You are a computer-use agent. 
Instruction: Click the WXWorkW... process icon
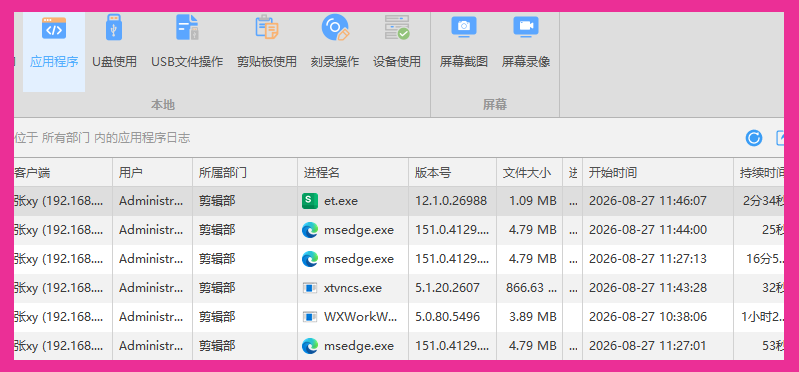click(310, 317)
